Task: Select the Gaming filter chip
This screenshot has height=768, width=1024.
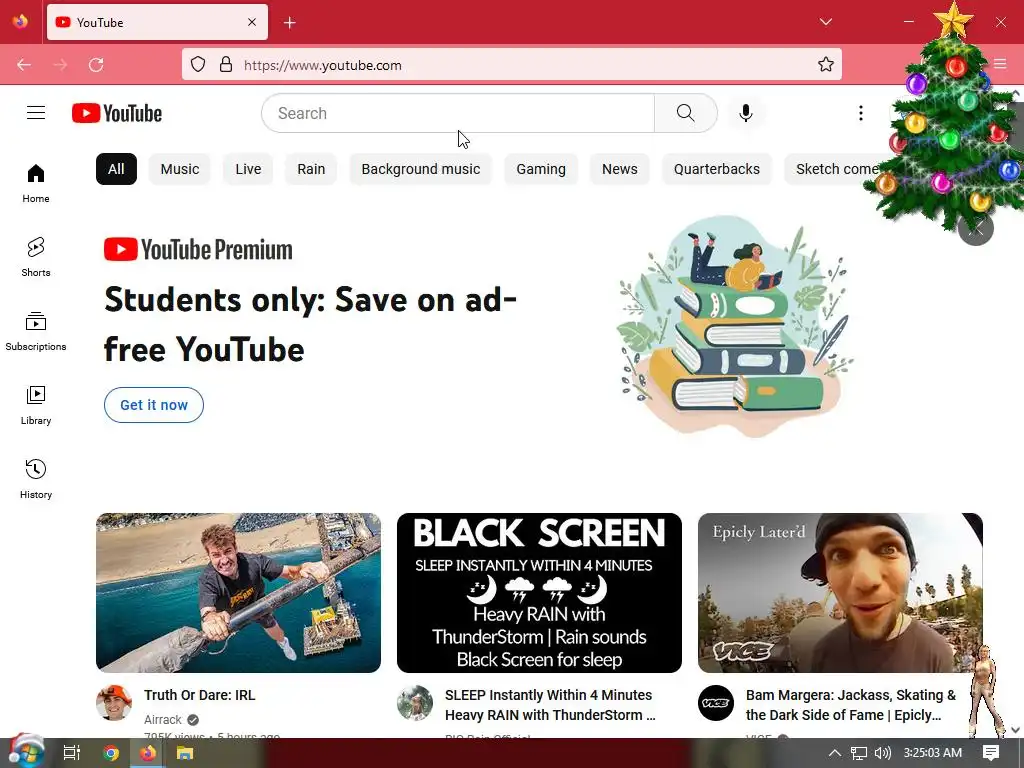Action: coord(541,169)
